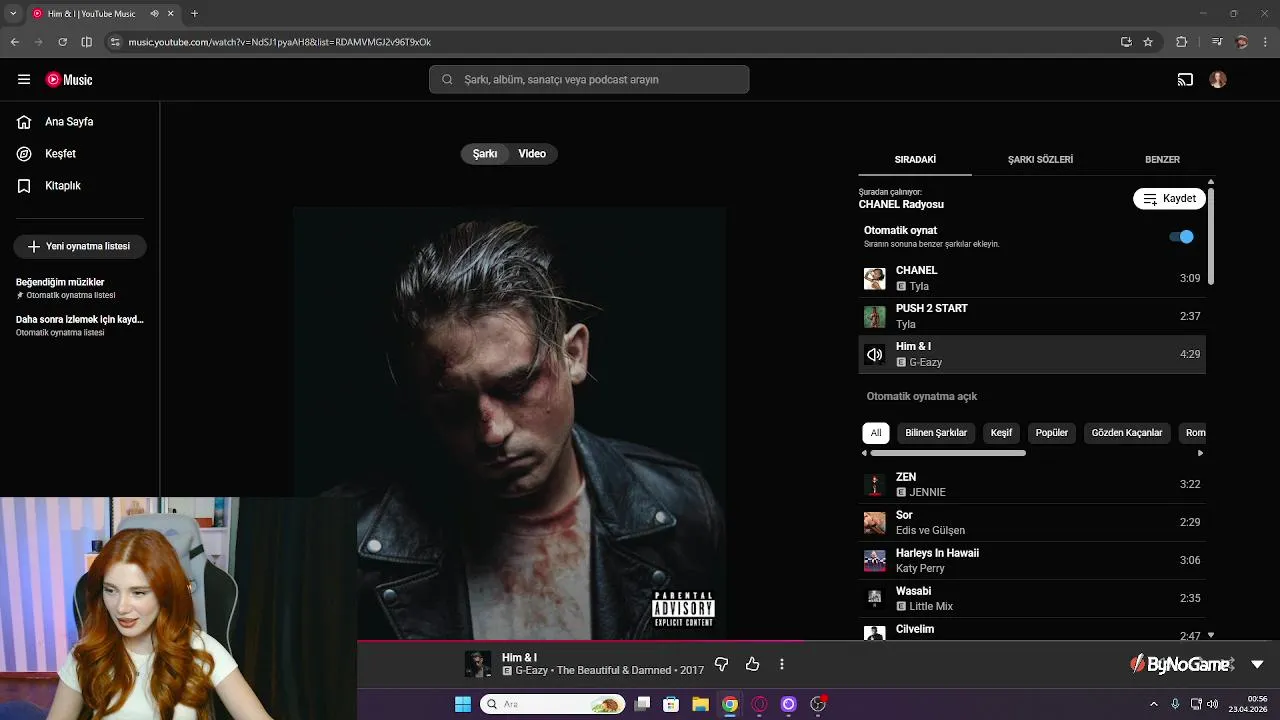
Task: Play Sor by Edis ve Gülşen
Action: tap(1032, 523)
